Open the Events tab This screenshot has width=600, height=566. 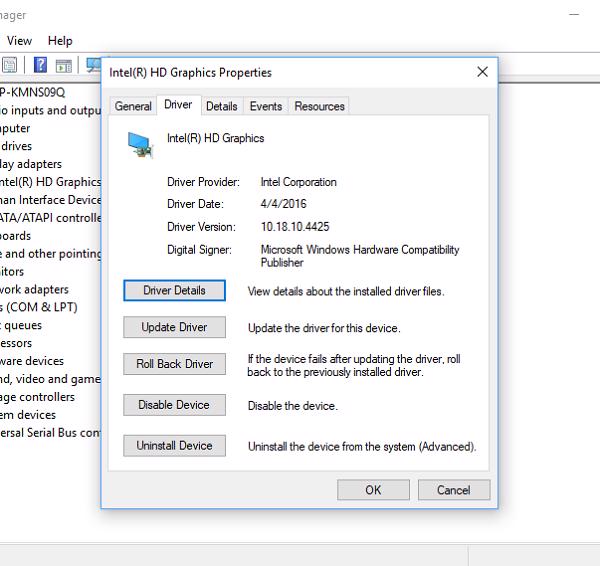266,106
